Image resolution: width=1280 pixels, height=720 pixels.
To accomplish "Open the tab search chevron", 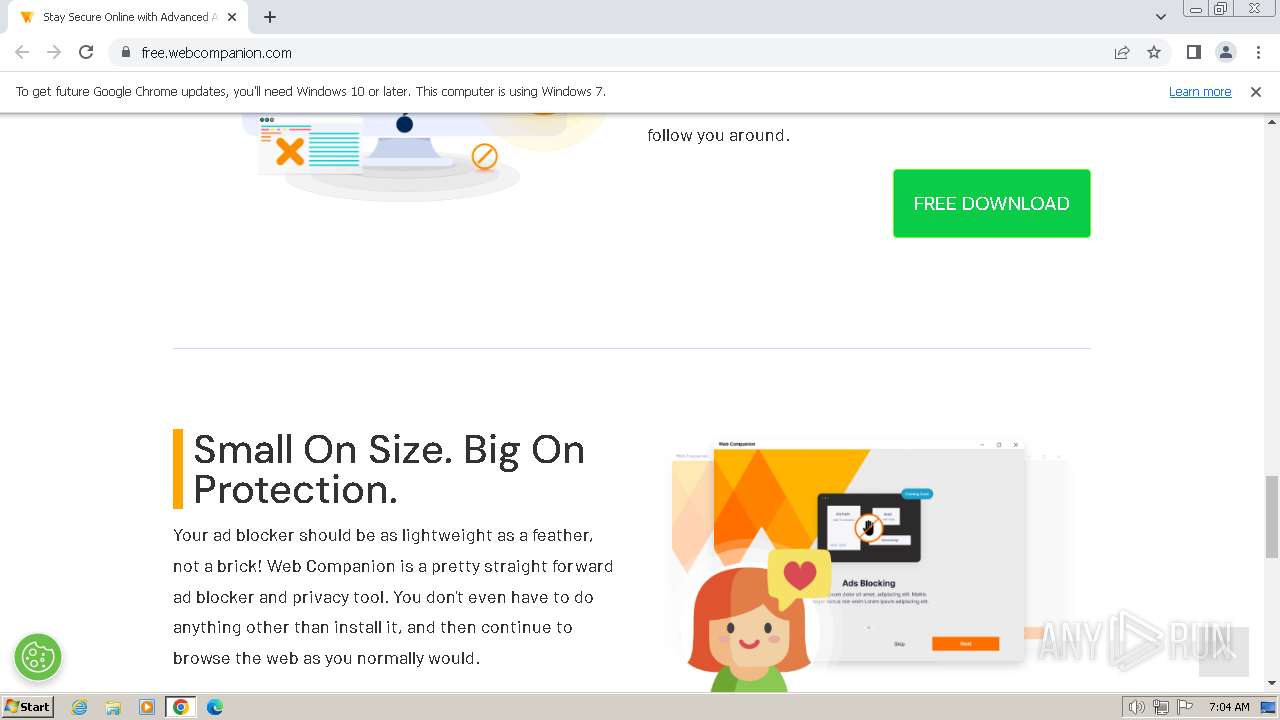I will [1160, 17].
